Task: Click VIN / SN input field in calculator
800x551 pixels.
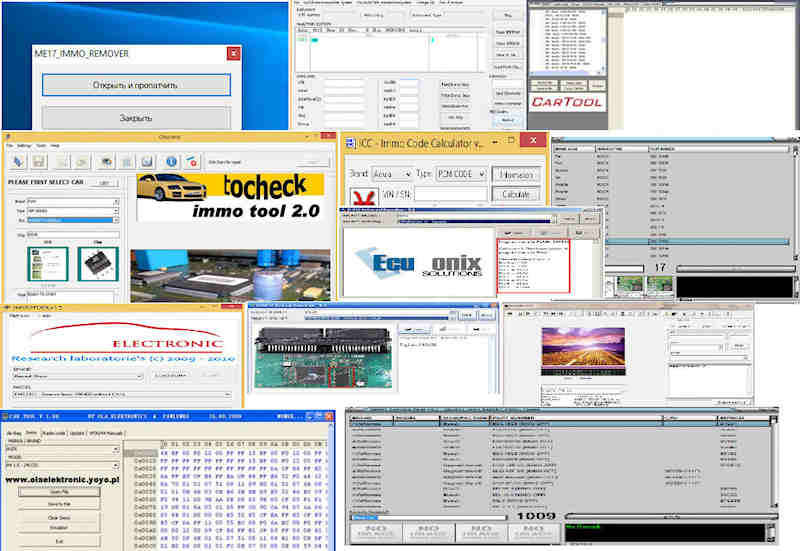Action: pos(451,194)
